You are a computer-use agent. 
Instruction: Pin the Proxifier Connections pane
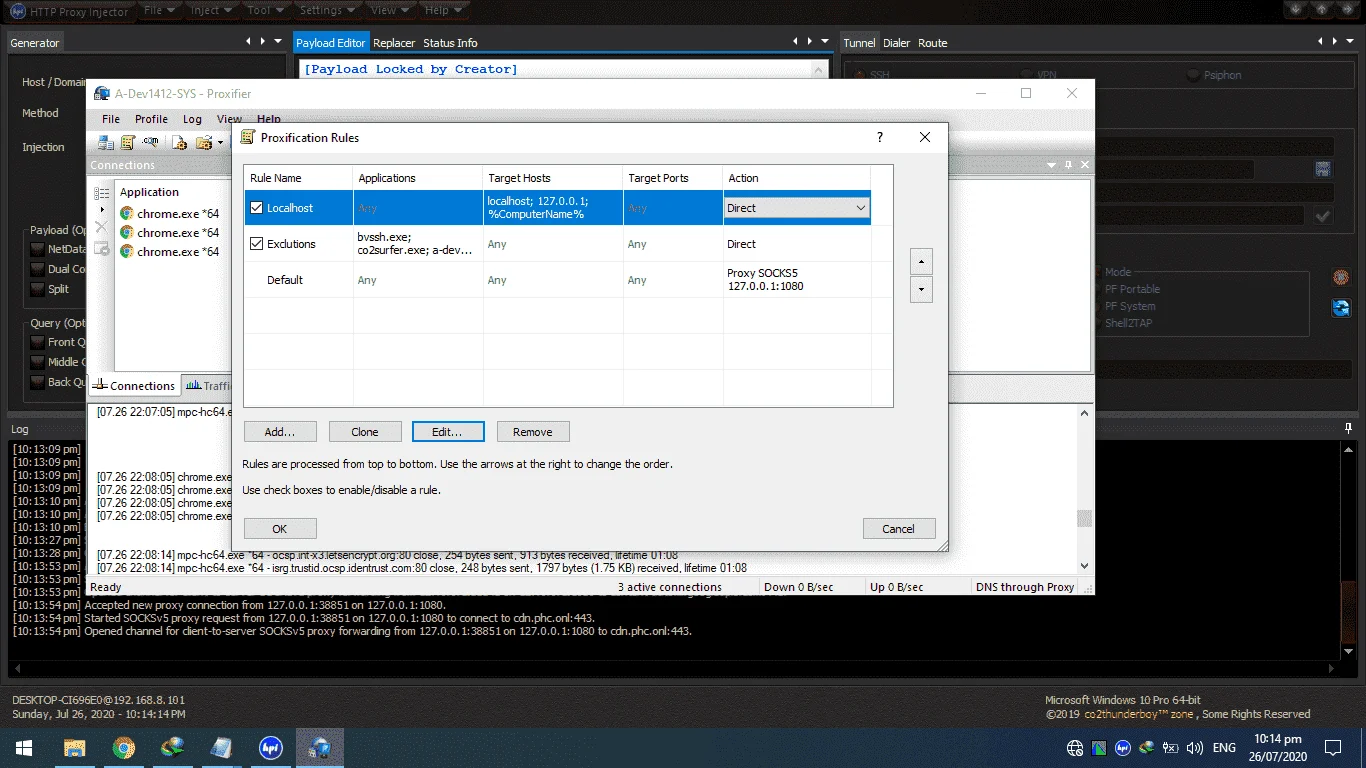click(1067, 165)
